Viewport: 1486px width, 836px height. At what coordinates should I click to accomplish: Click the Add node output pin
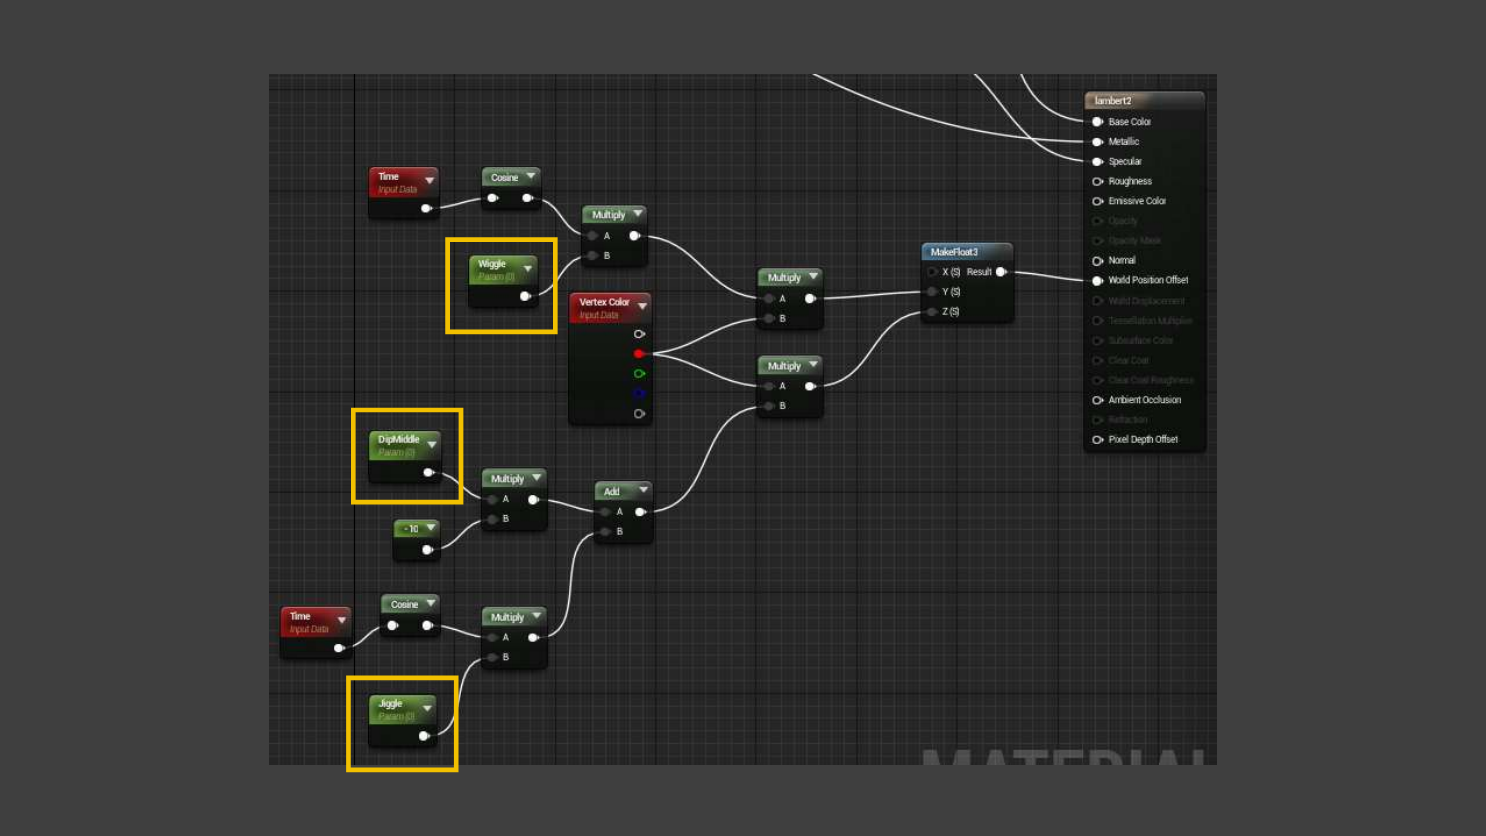pos(640,512)
